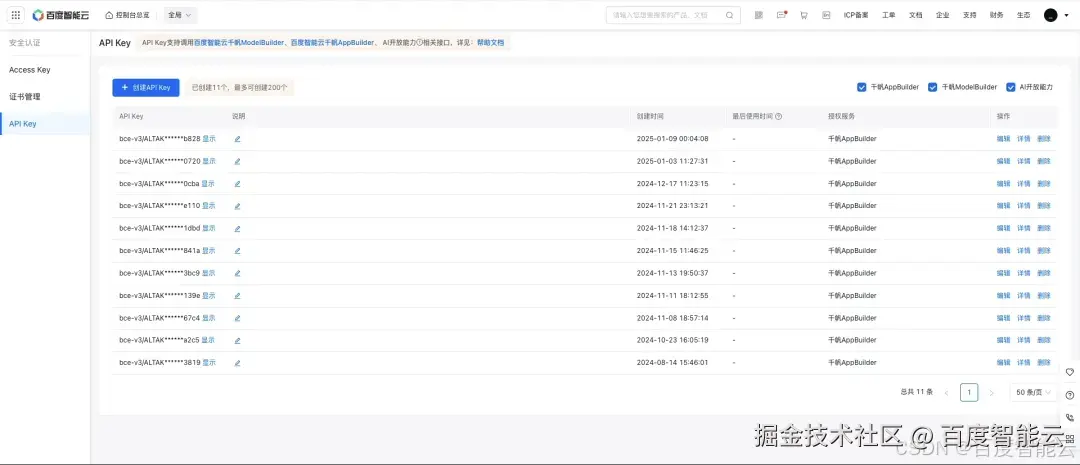Click the 百度智能云 logo
This screenshot has width=1080, height=465.
(61, 15)
